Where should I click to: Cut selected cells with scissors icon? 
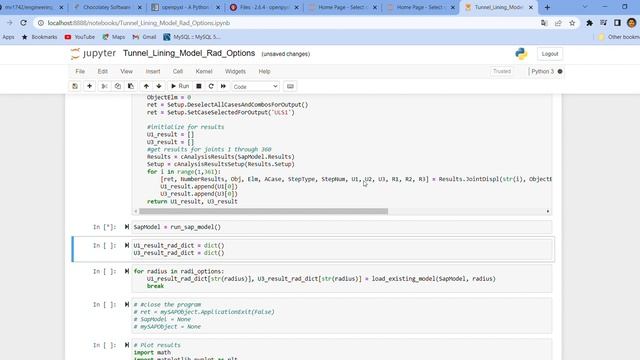104,86
